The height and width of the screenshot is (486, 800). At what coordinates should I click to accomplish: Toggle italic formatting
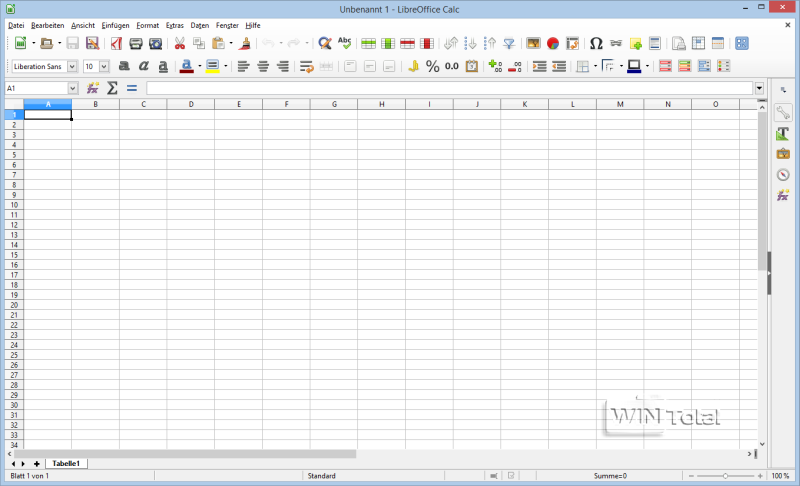(144, 66)
